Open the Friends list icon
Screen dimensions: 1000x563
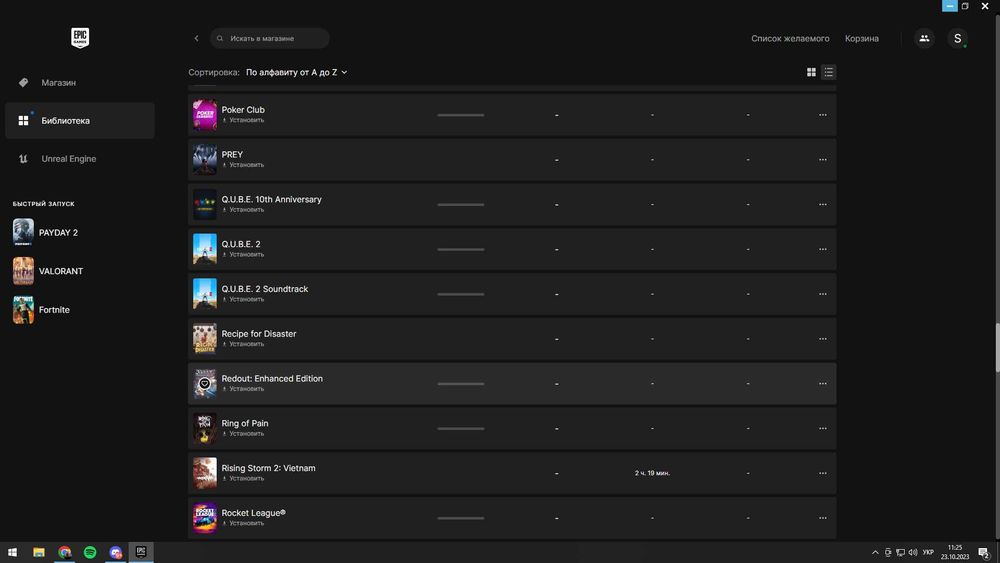924,38
